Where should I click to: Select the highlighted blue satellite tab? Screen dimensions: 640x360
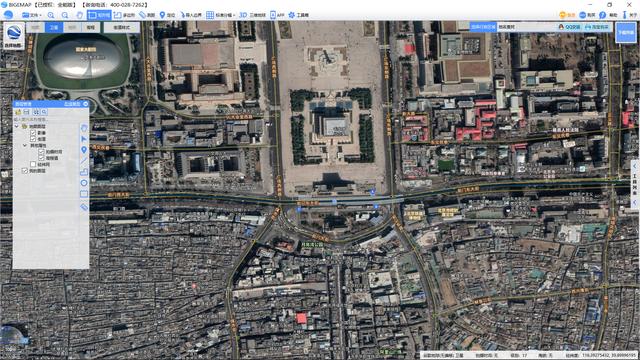coord(54,27)
